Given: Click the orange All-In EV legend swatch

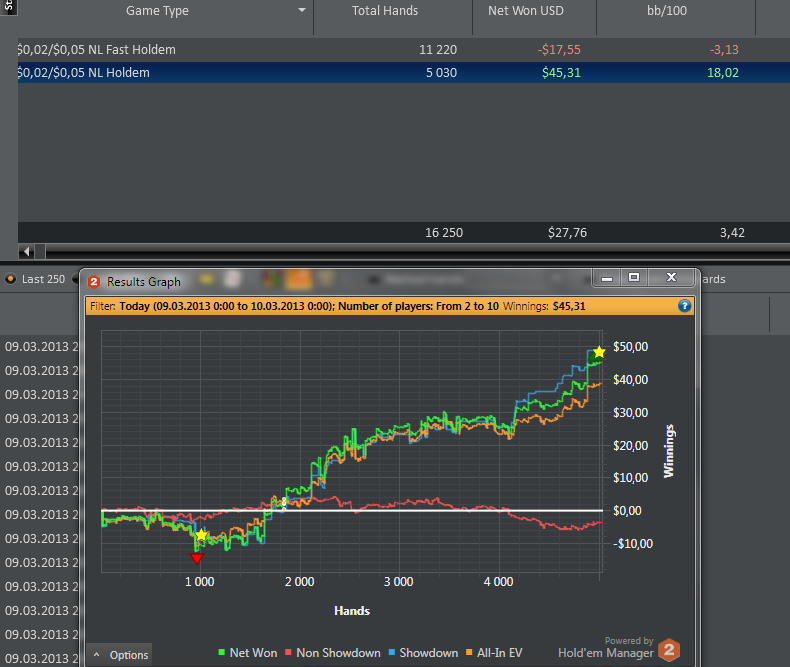Looking at the screenshot, I should [470, 653].
